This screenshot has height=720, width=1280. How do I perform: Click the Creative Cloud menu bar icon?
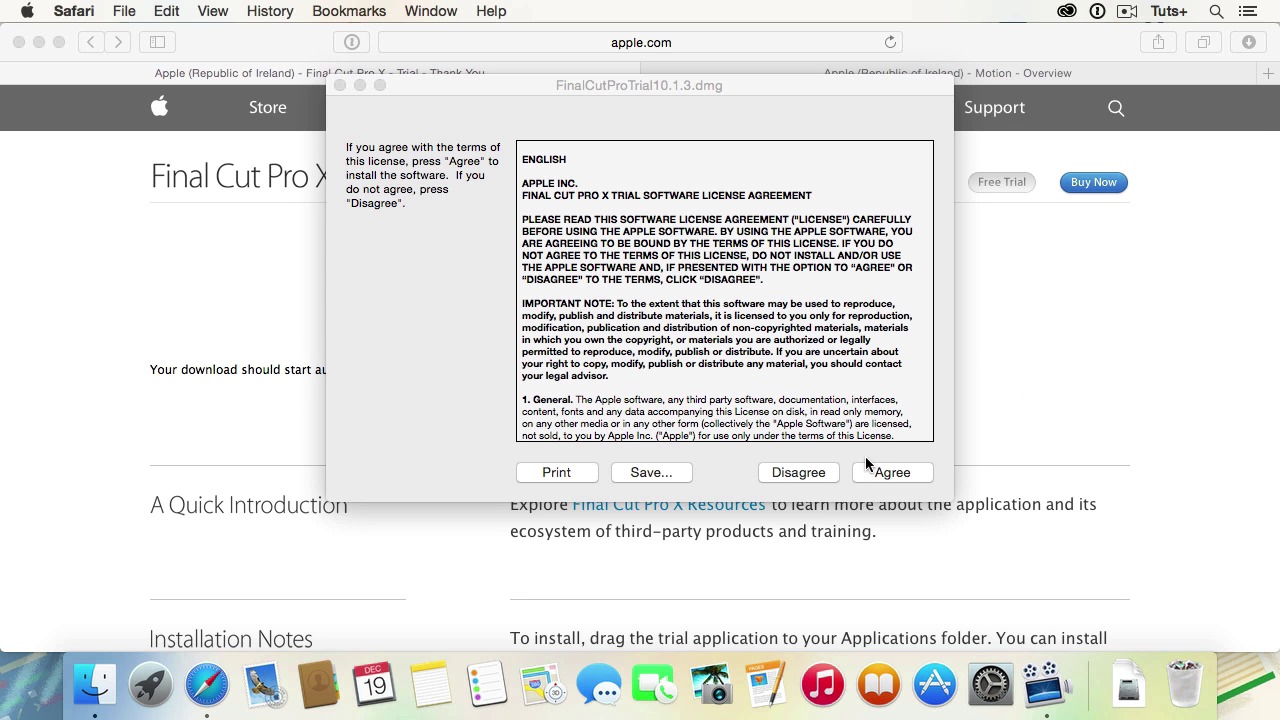(x=1067, y=11)
